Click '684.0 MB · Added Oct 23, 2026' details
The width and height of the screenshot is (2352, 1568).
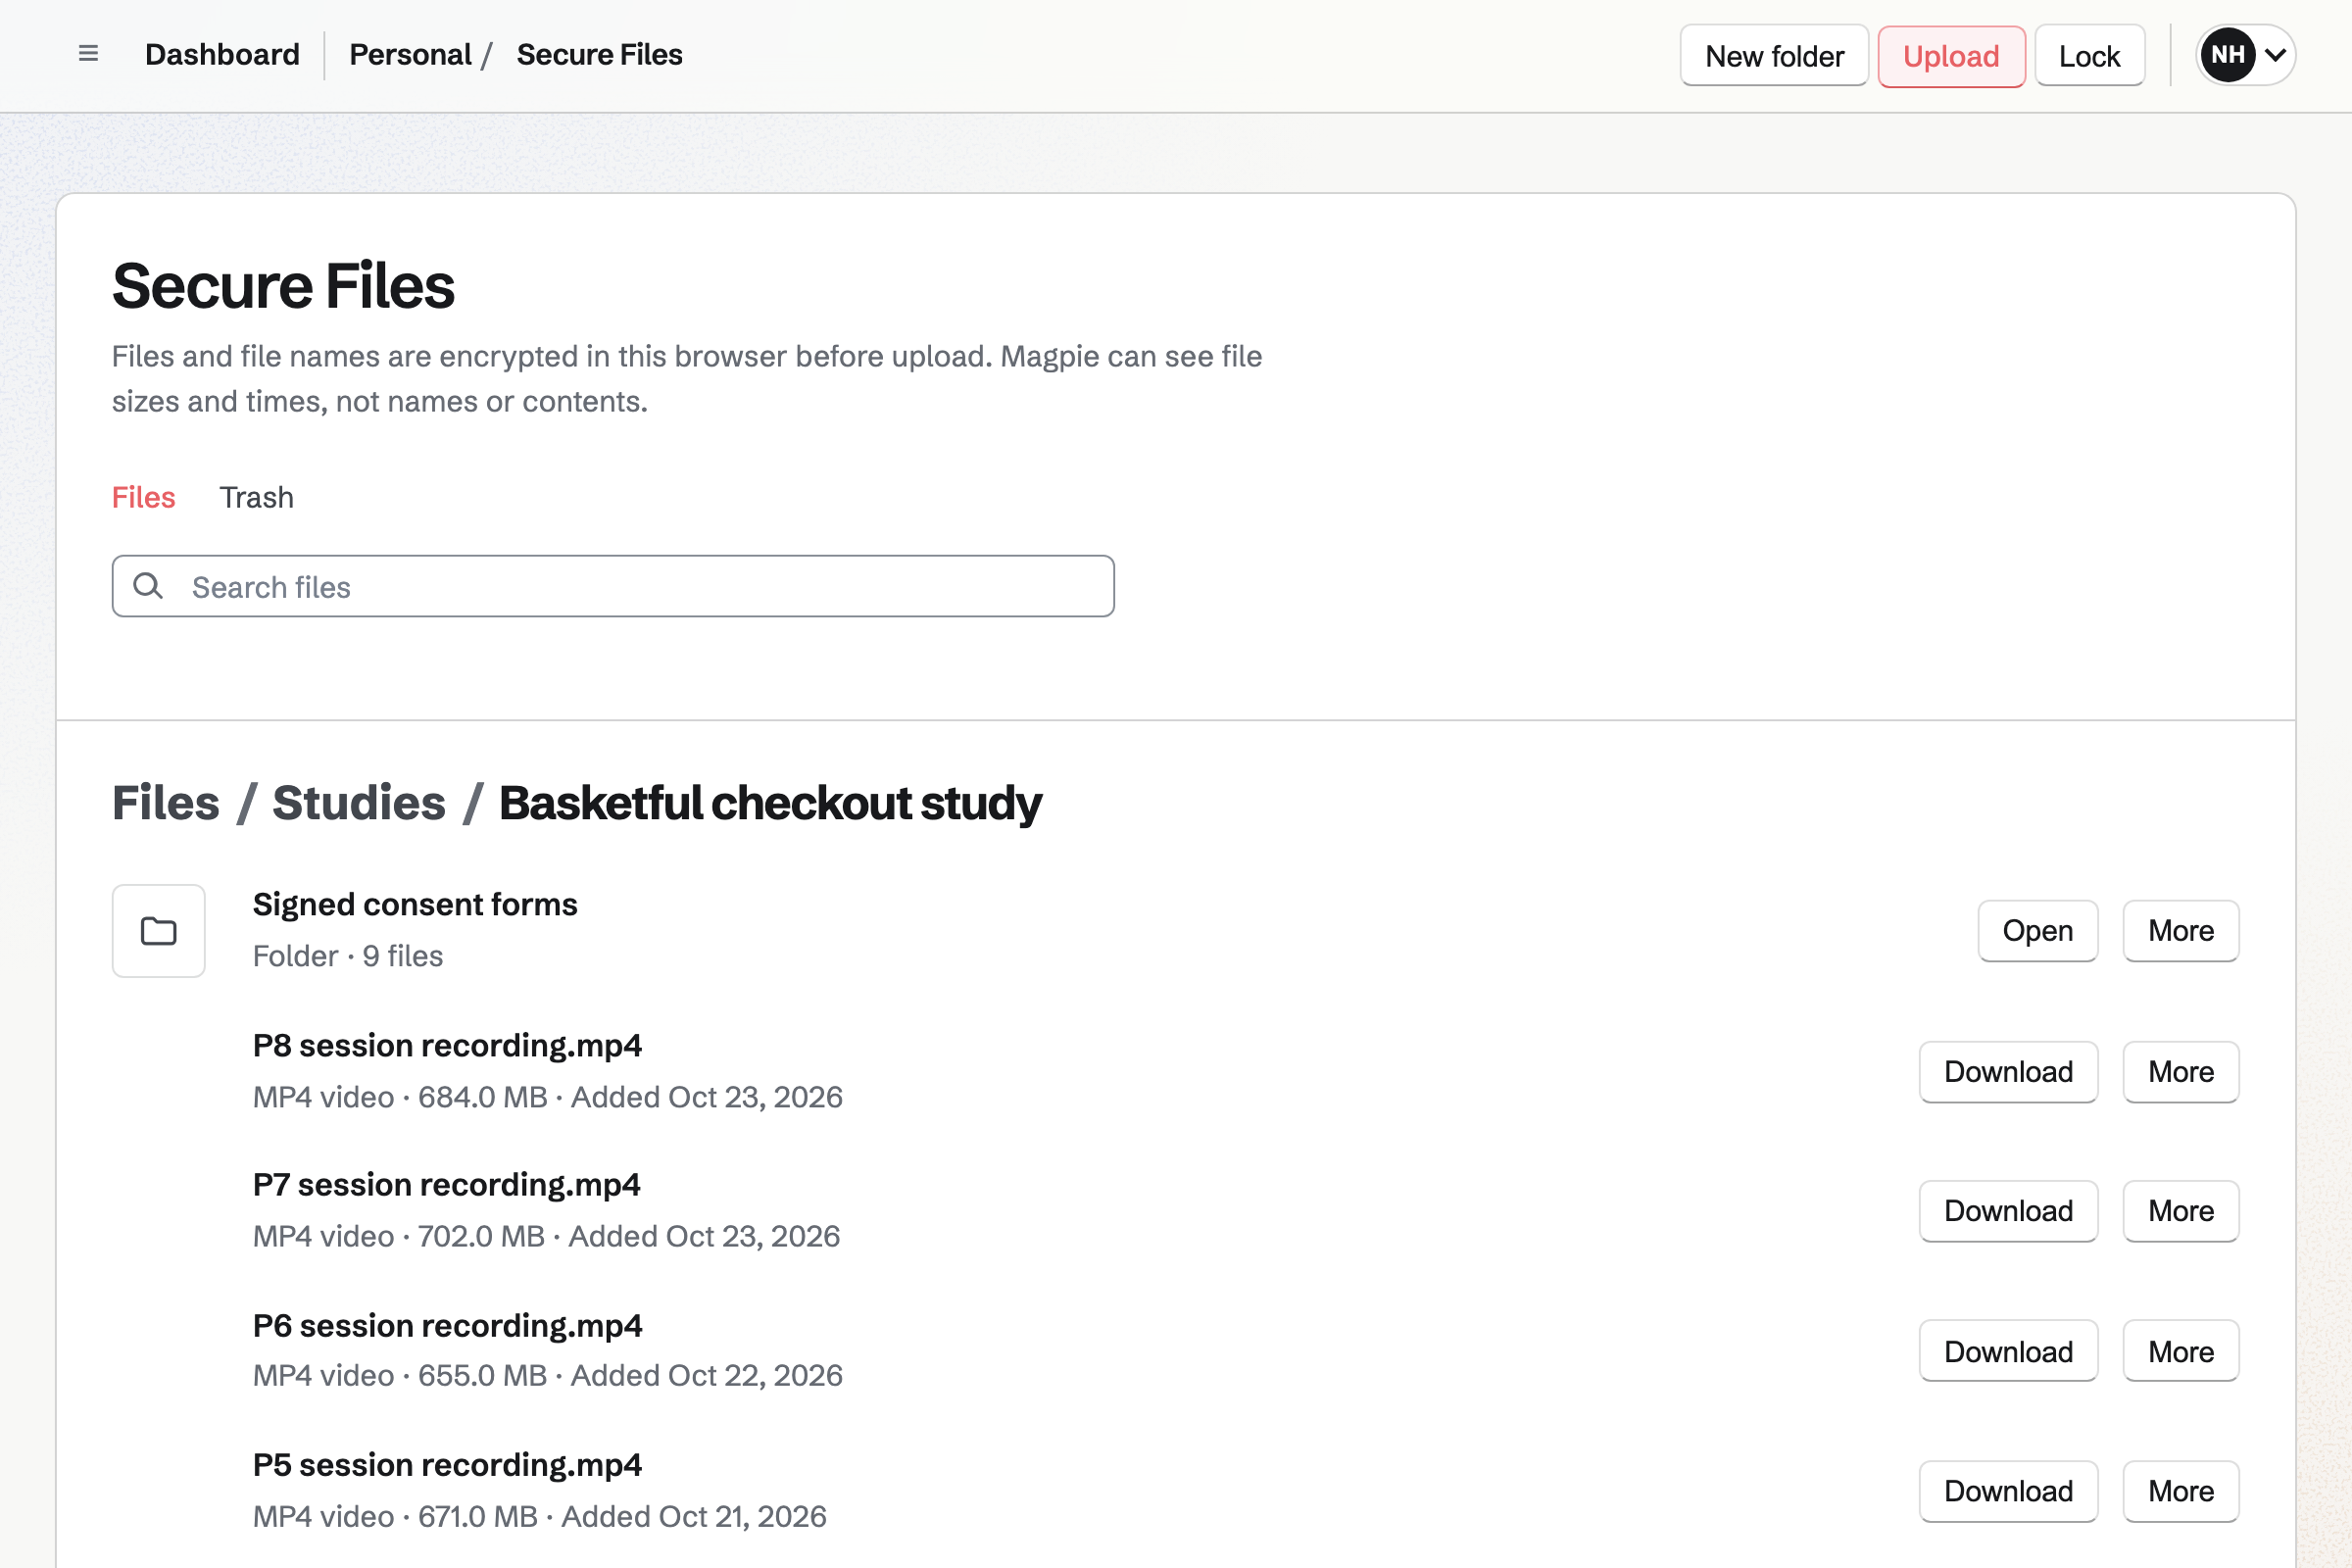[x=630, y=1097]
